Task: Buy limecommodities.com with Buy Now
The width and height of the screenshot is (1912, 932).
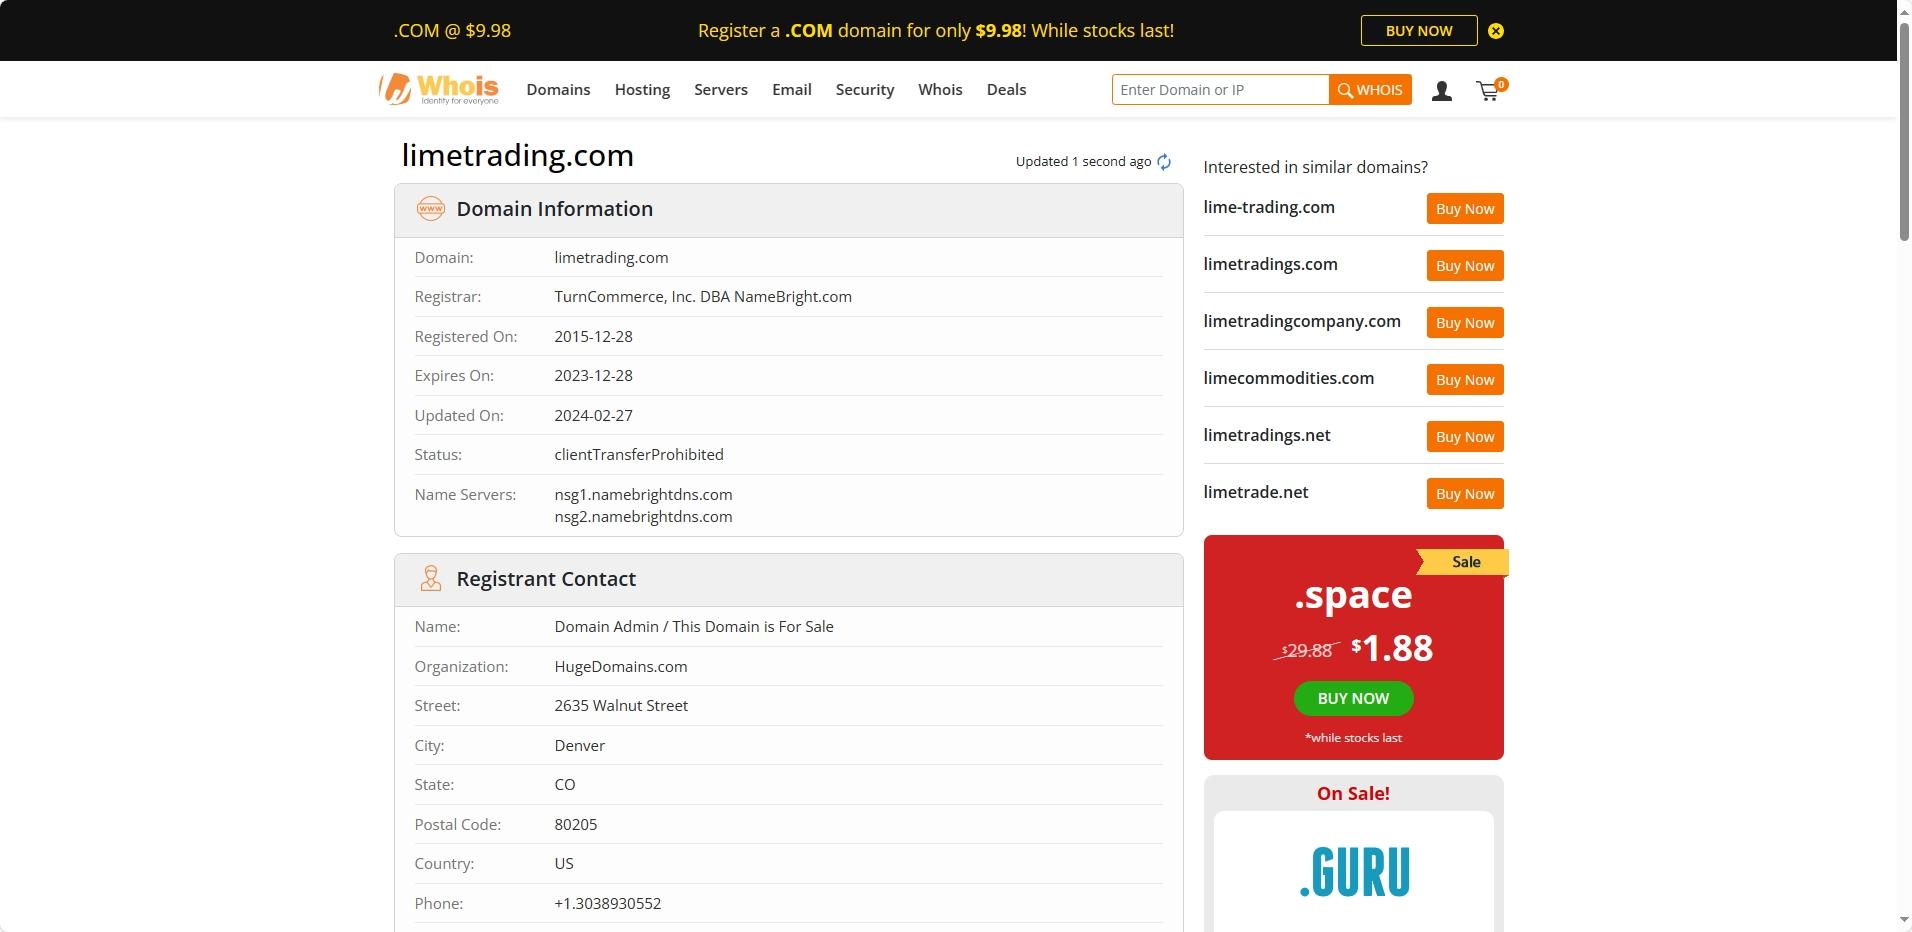Action: 1465,380
